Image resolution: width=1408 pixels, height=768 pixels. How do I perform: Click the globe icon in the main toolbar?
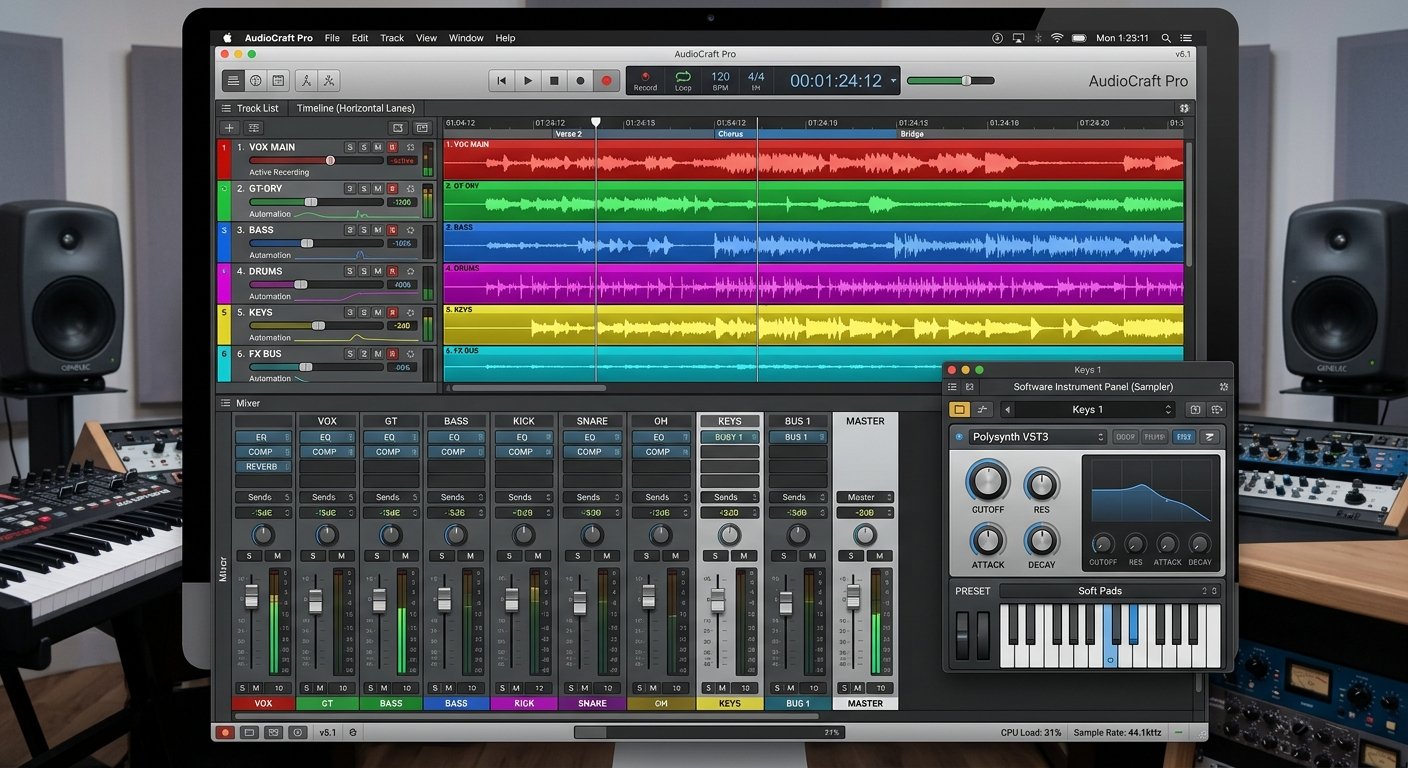pyautogui.click(x=256, y=81)
